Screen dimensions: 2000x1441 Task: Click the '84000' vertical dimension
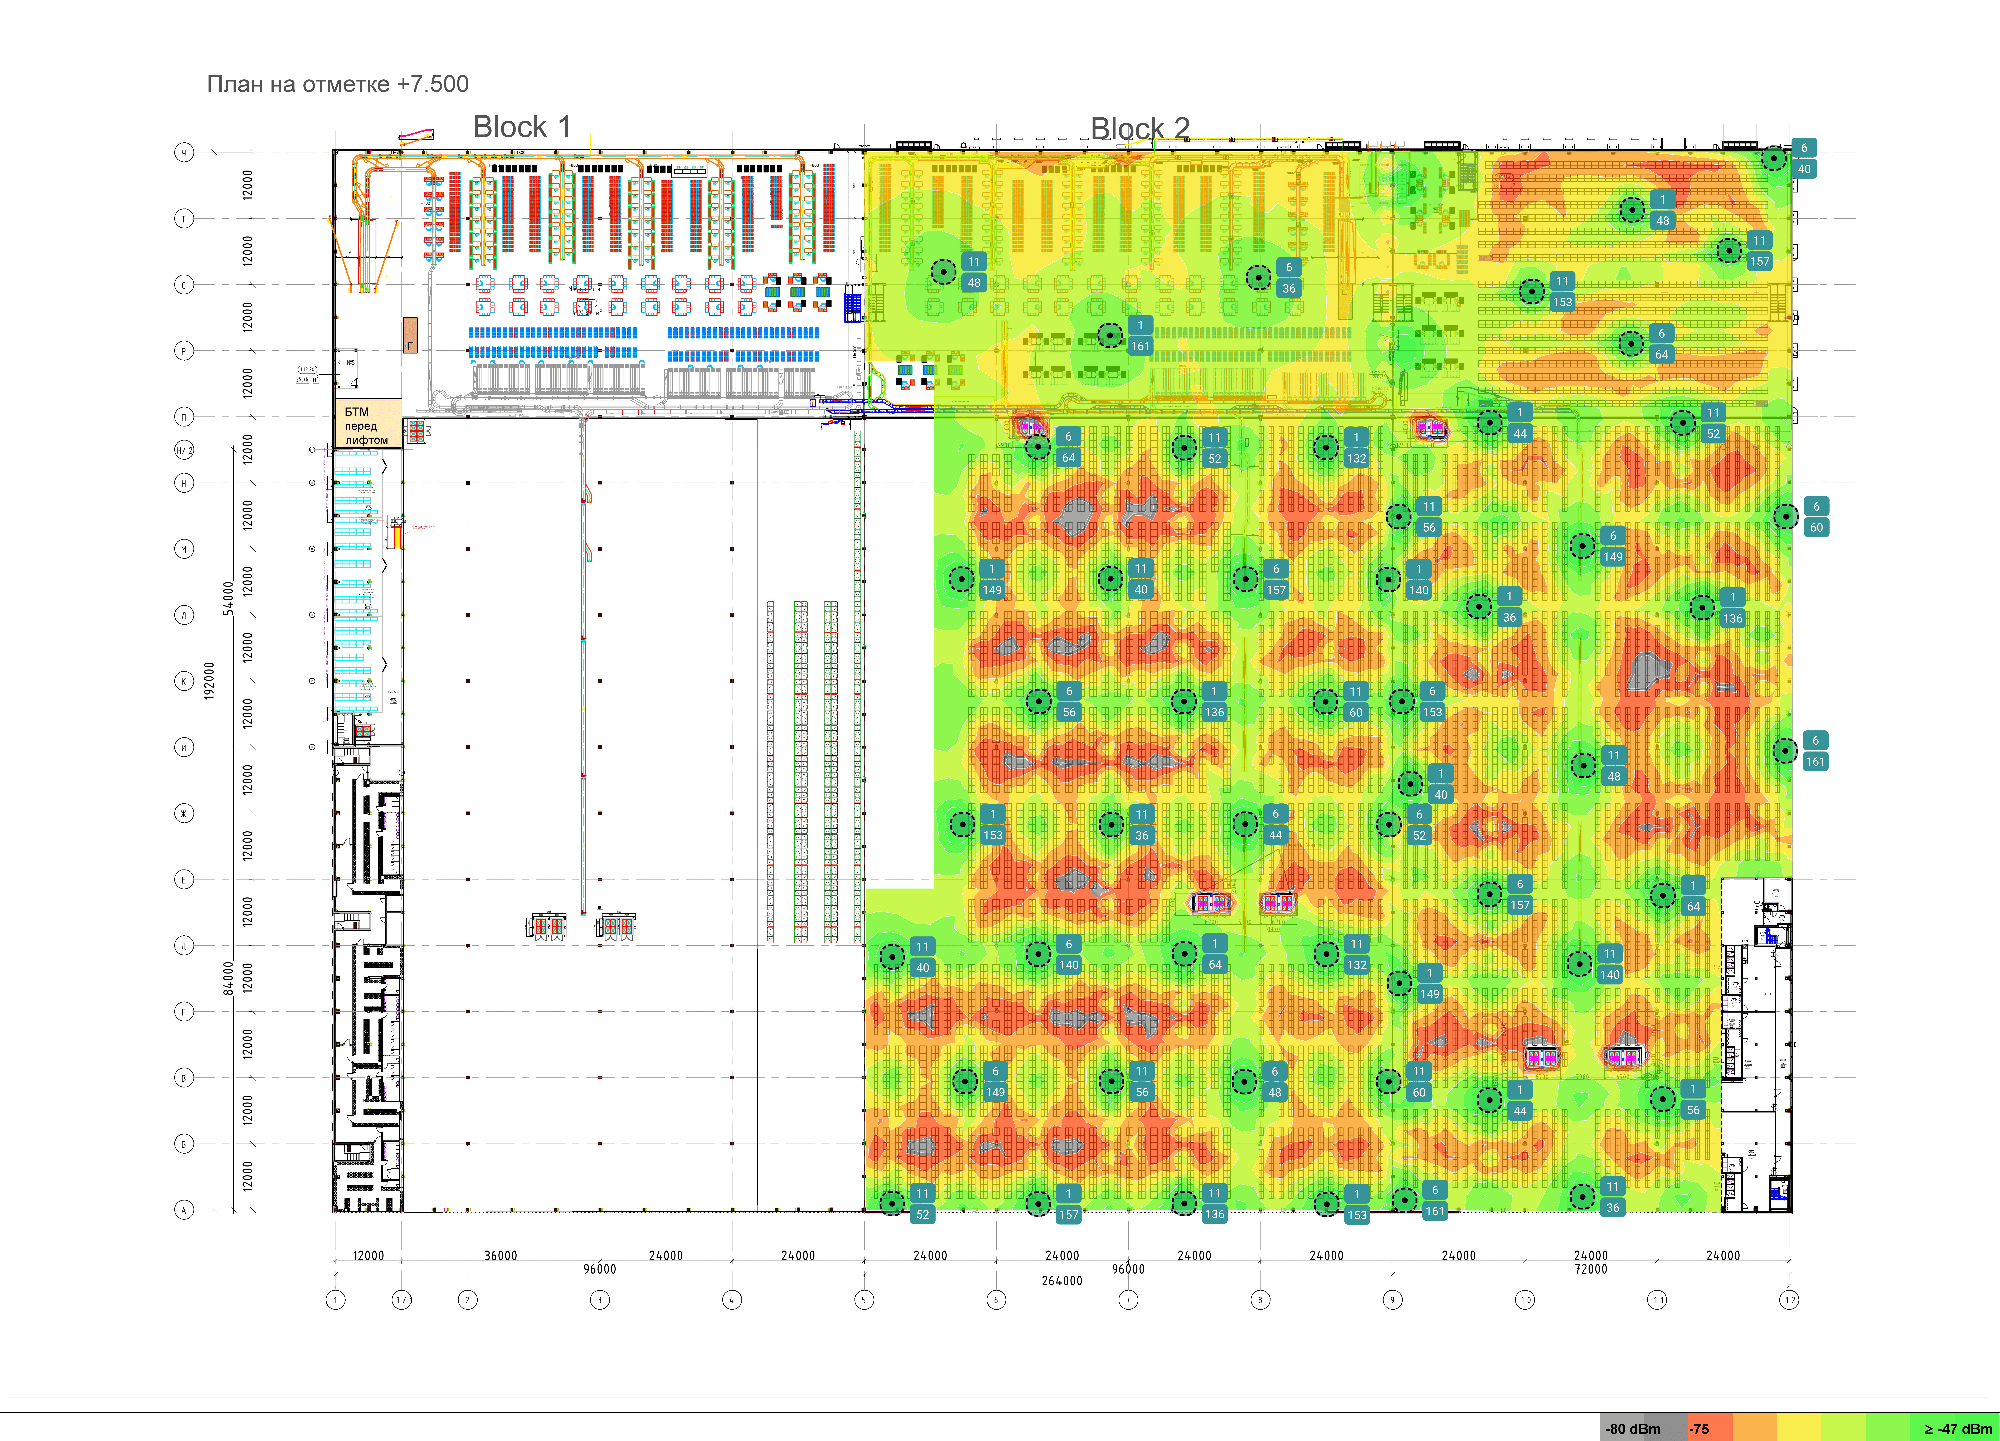coord(228,978)
